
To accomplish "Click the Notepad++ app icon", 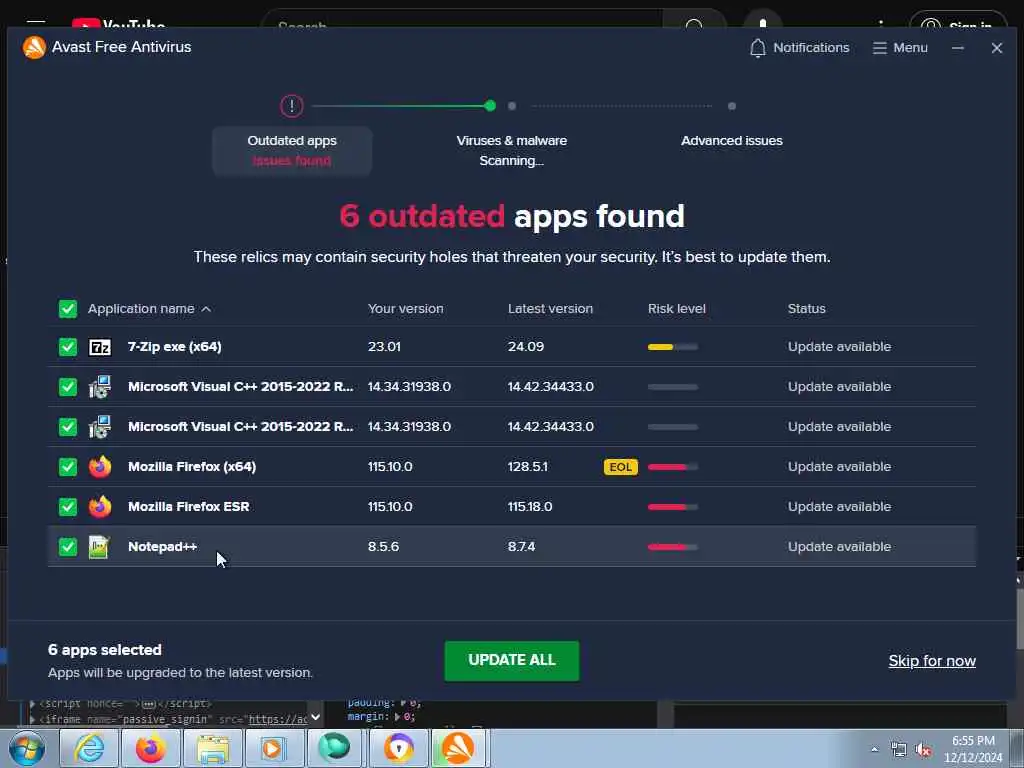I will tap(99, 547).
